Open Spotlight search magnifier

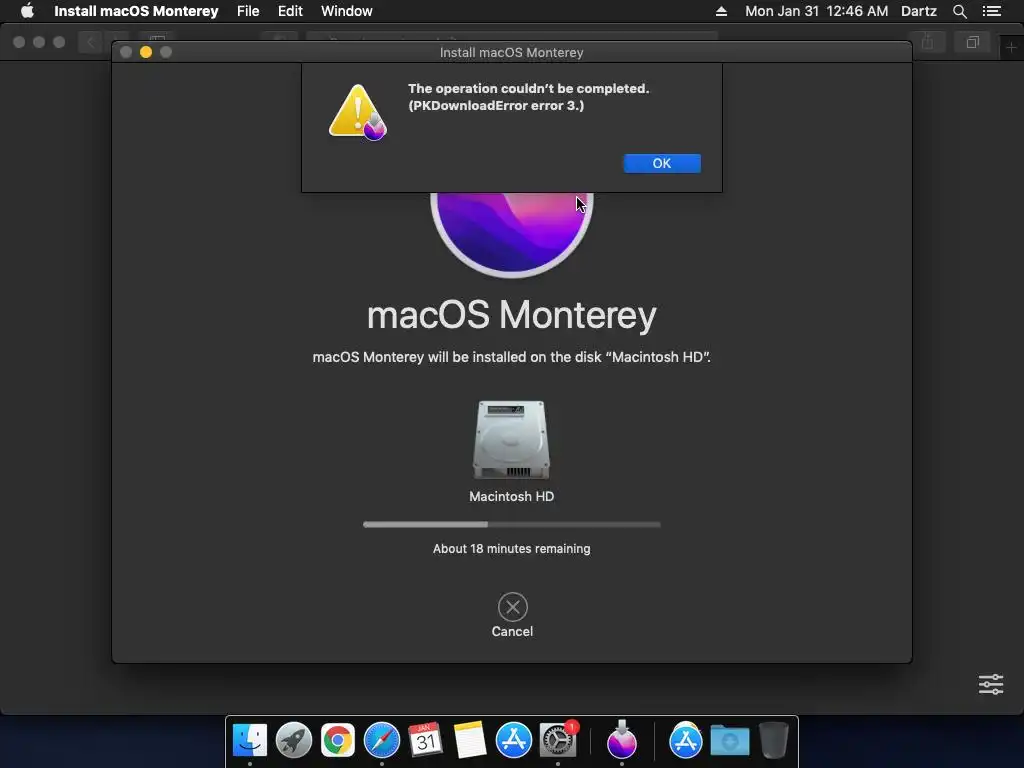pyautogui.click(x=959, y=11)
